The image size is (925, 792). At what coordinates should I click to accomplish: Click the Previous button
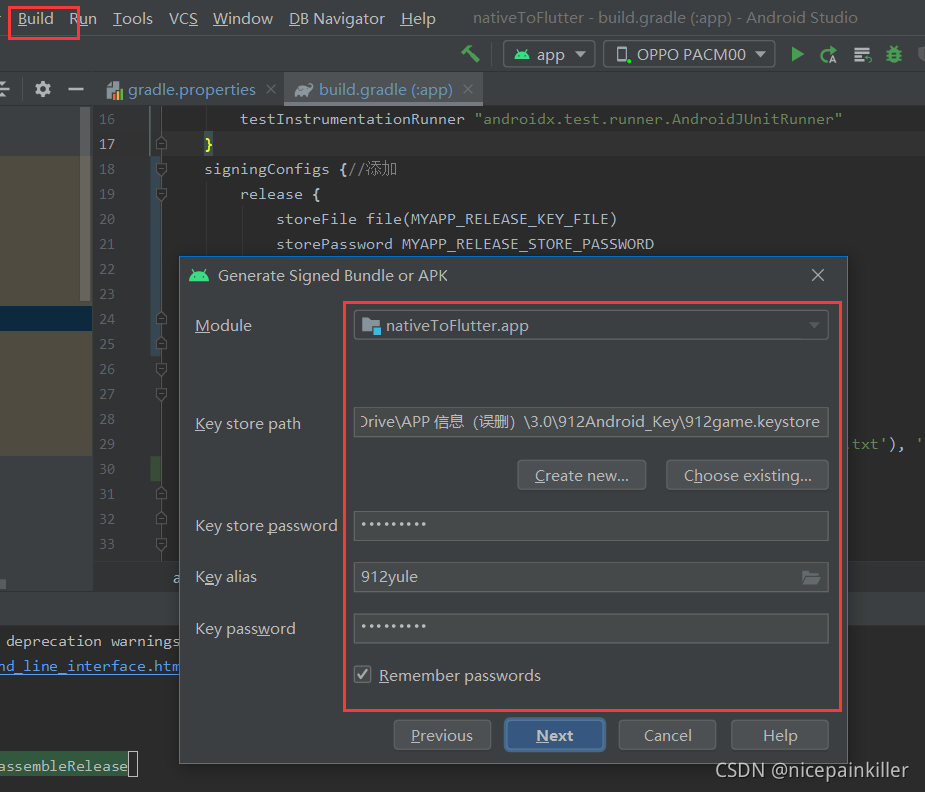point(442,735)
